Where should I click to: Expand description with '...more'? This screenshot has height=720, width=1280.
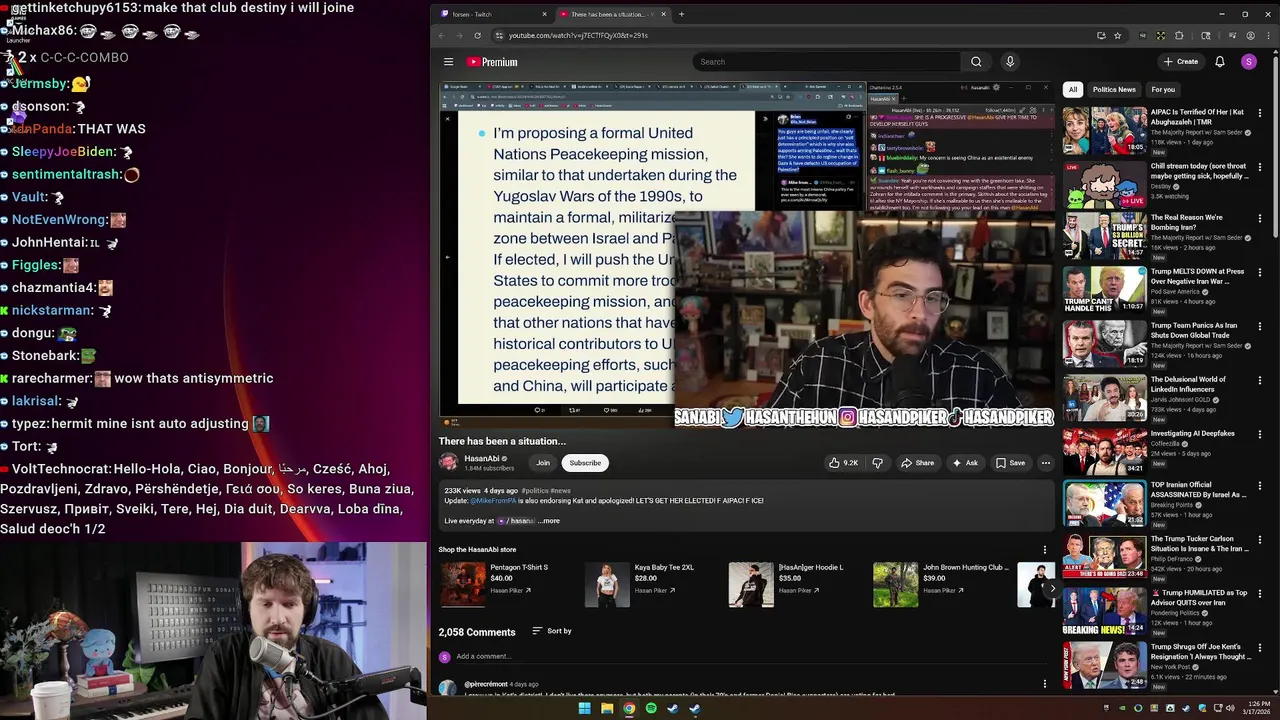click(x=549, y=521)
